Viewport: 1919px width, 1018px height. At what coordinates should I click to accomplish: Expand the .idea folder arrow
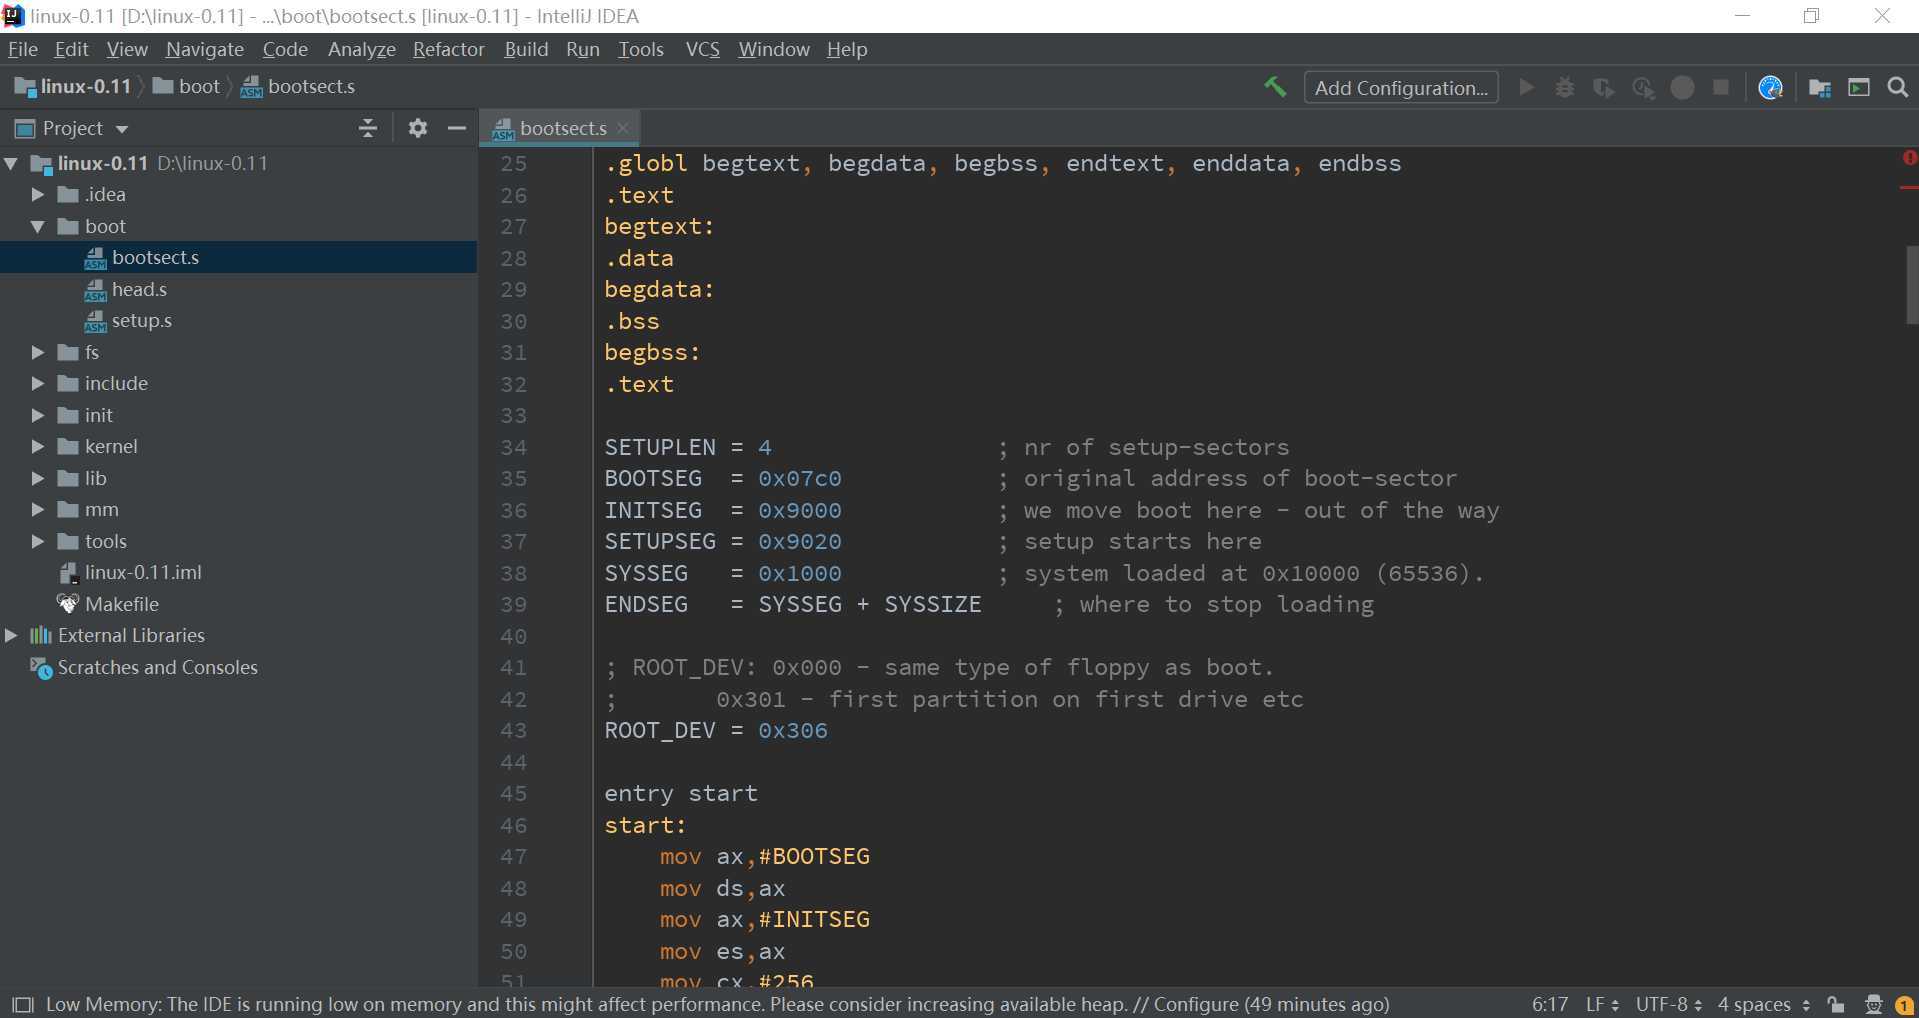[x=38, y=194]
